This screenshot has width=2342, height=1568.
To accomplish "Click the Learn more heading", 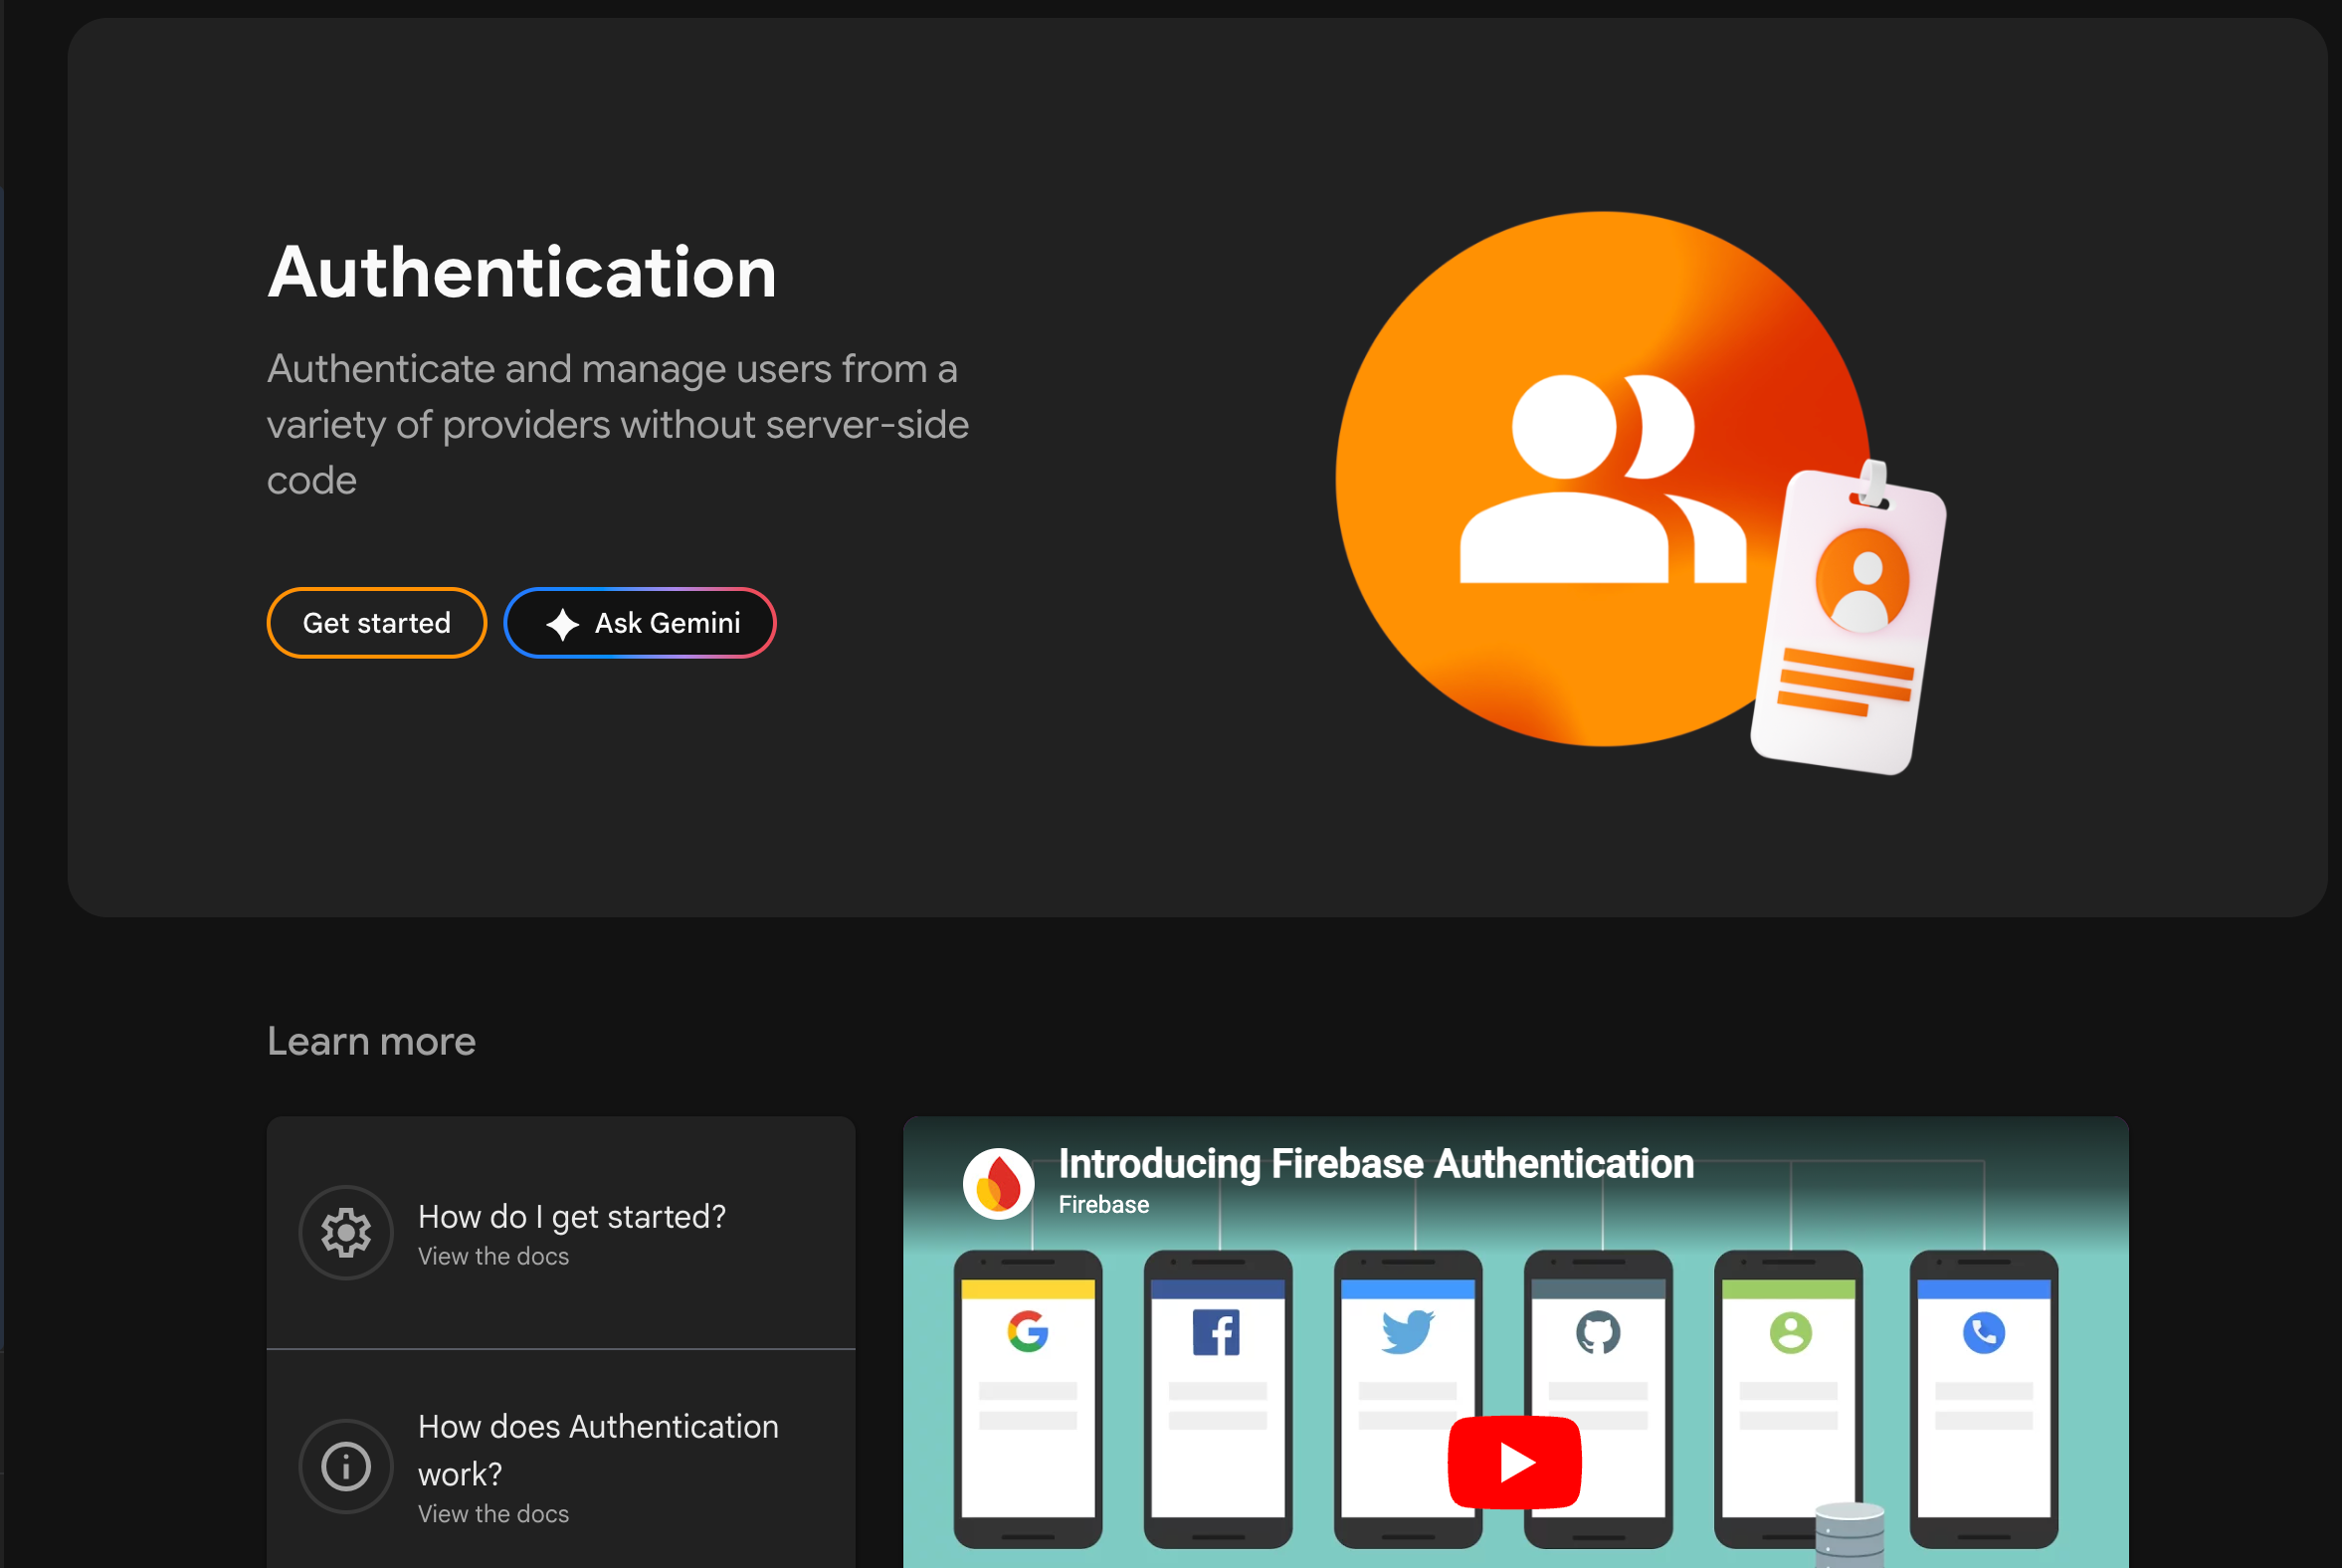I will [x=371, y=1041].
